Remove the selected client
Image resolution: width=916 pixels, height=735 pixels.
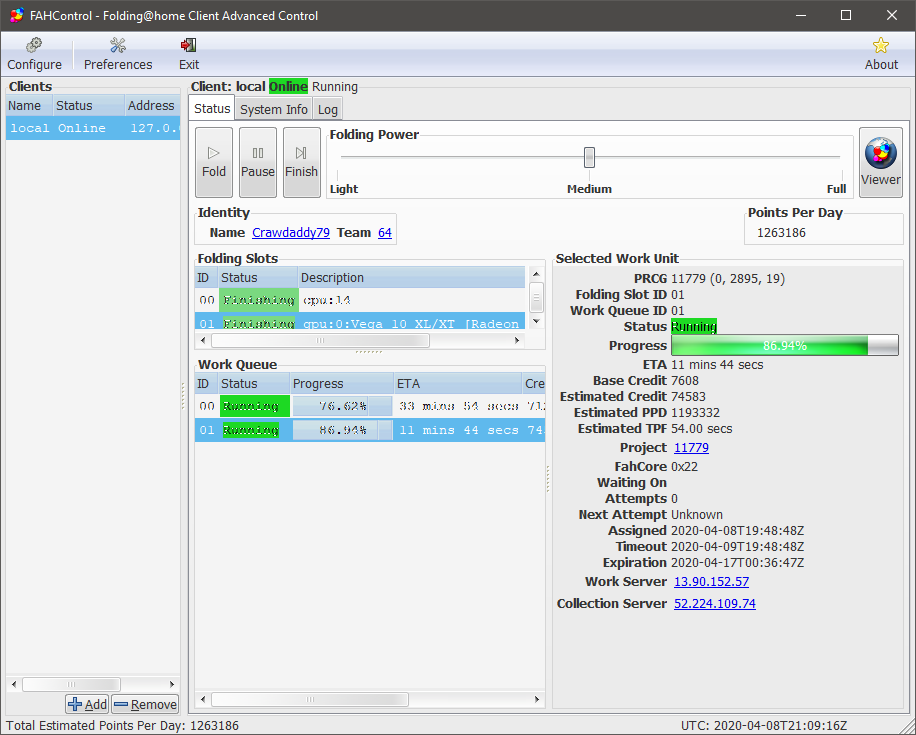click(x=145, y=704)
